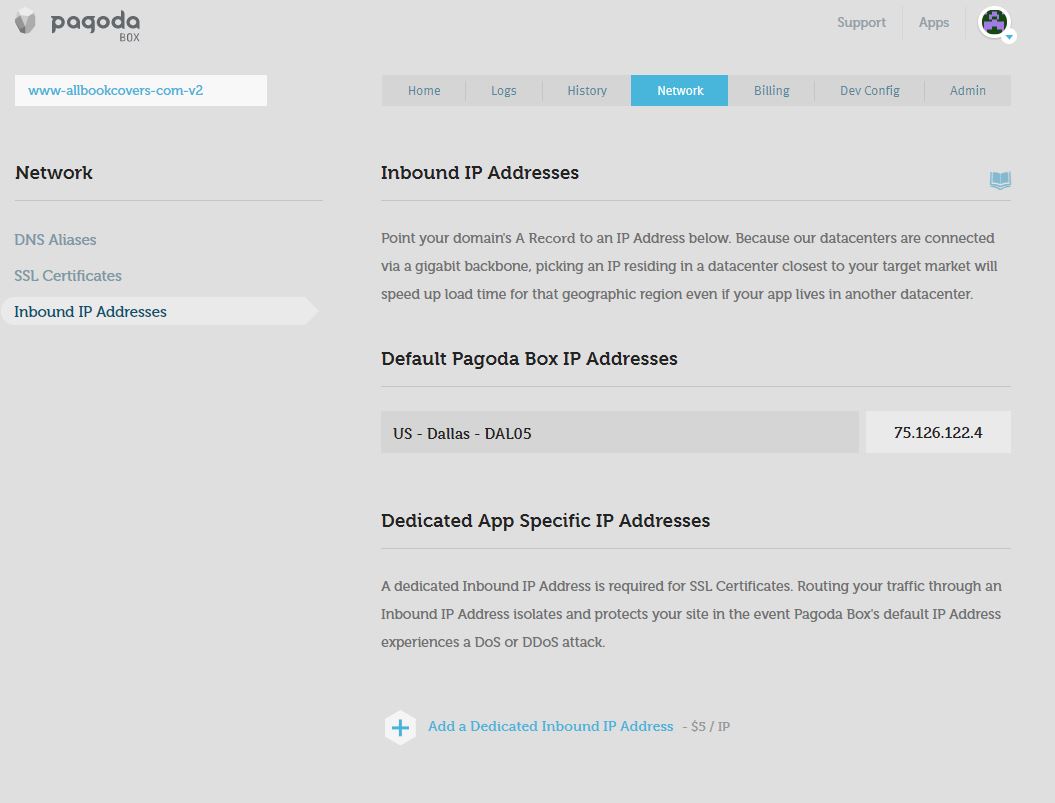Click the Default Pagoda Box IP Addresses heading
The image size is (1055, 803).
pos(529,359)
